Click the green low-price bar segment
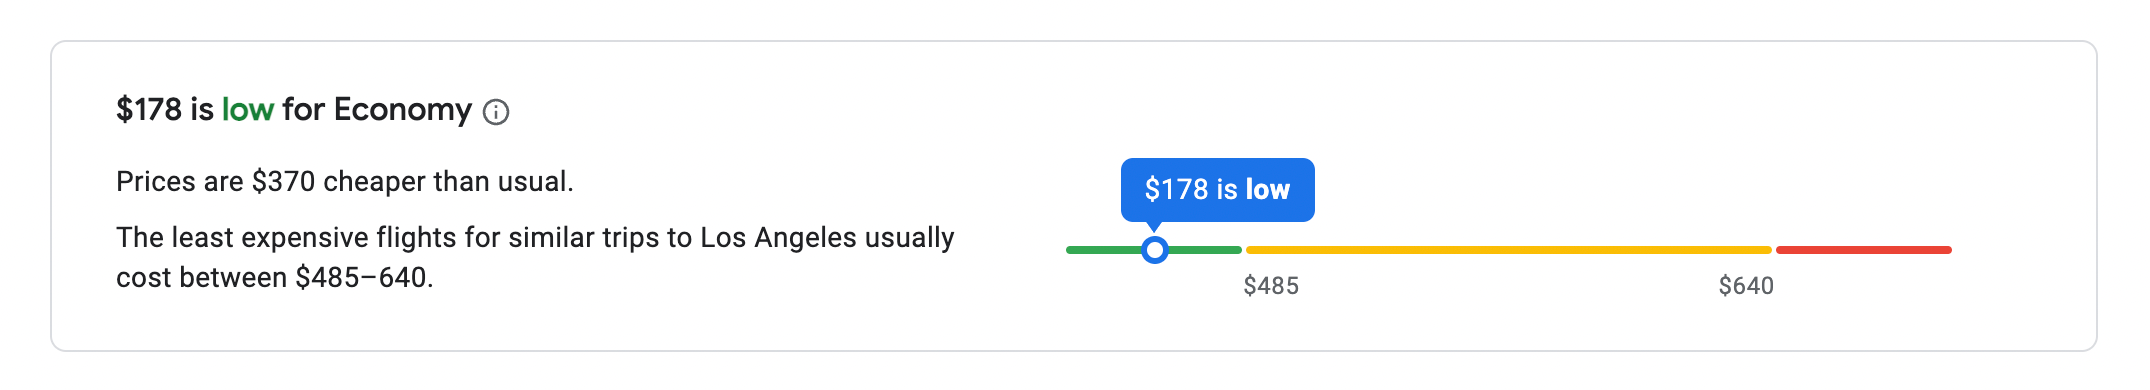Screen dimensions: 2150x390 coord(1154,250)
